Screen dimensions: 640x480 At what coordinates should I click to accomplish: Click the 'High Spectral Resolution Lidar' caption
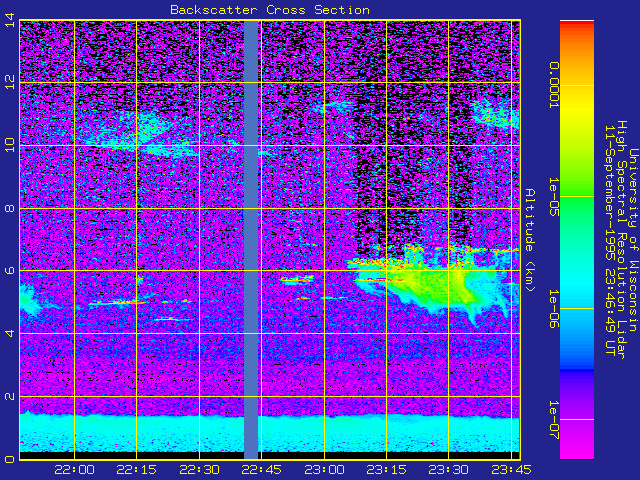tap(622, 240)
